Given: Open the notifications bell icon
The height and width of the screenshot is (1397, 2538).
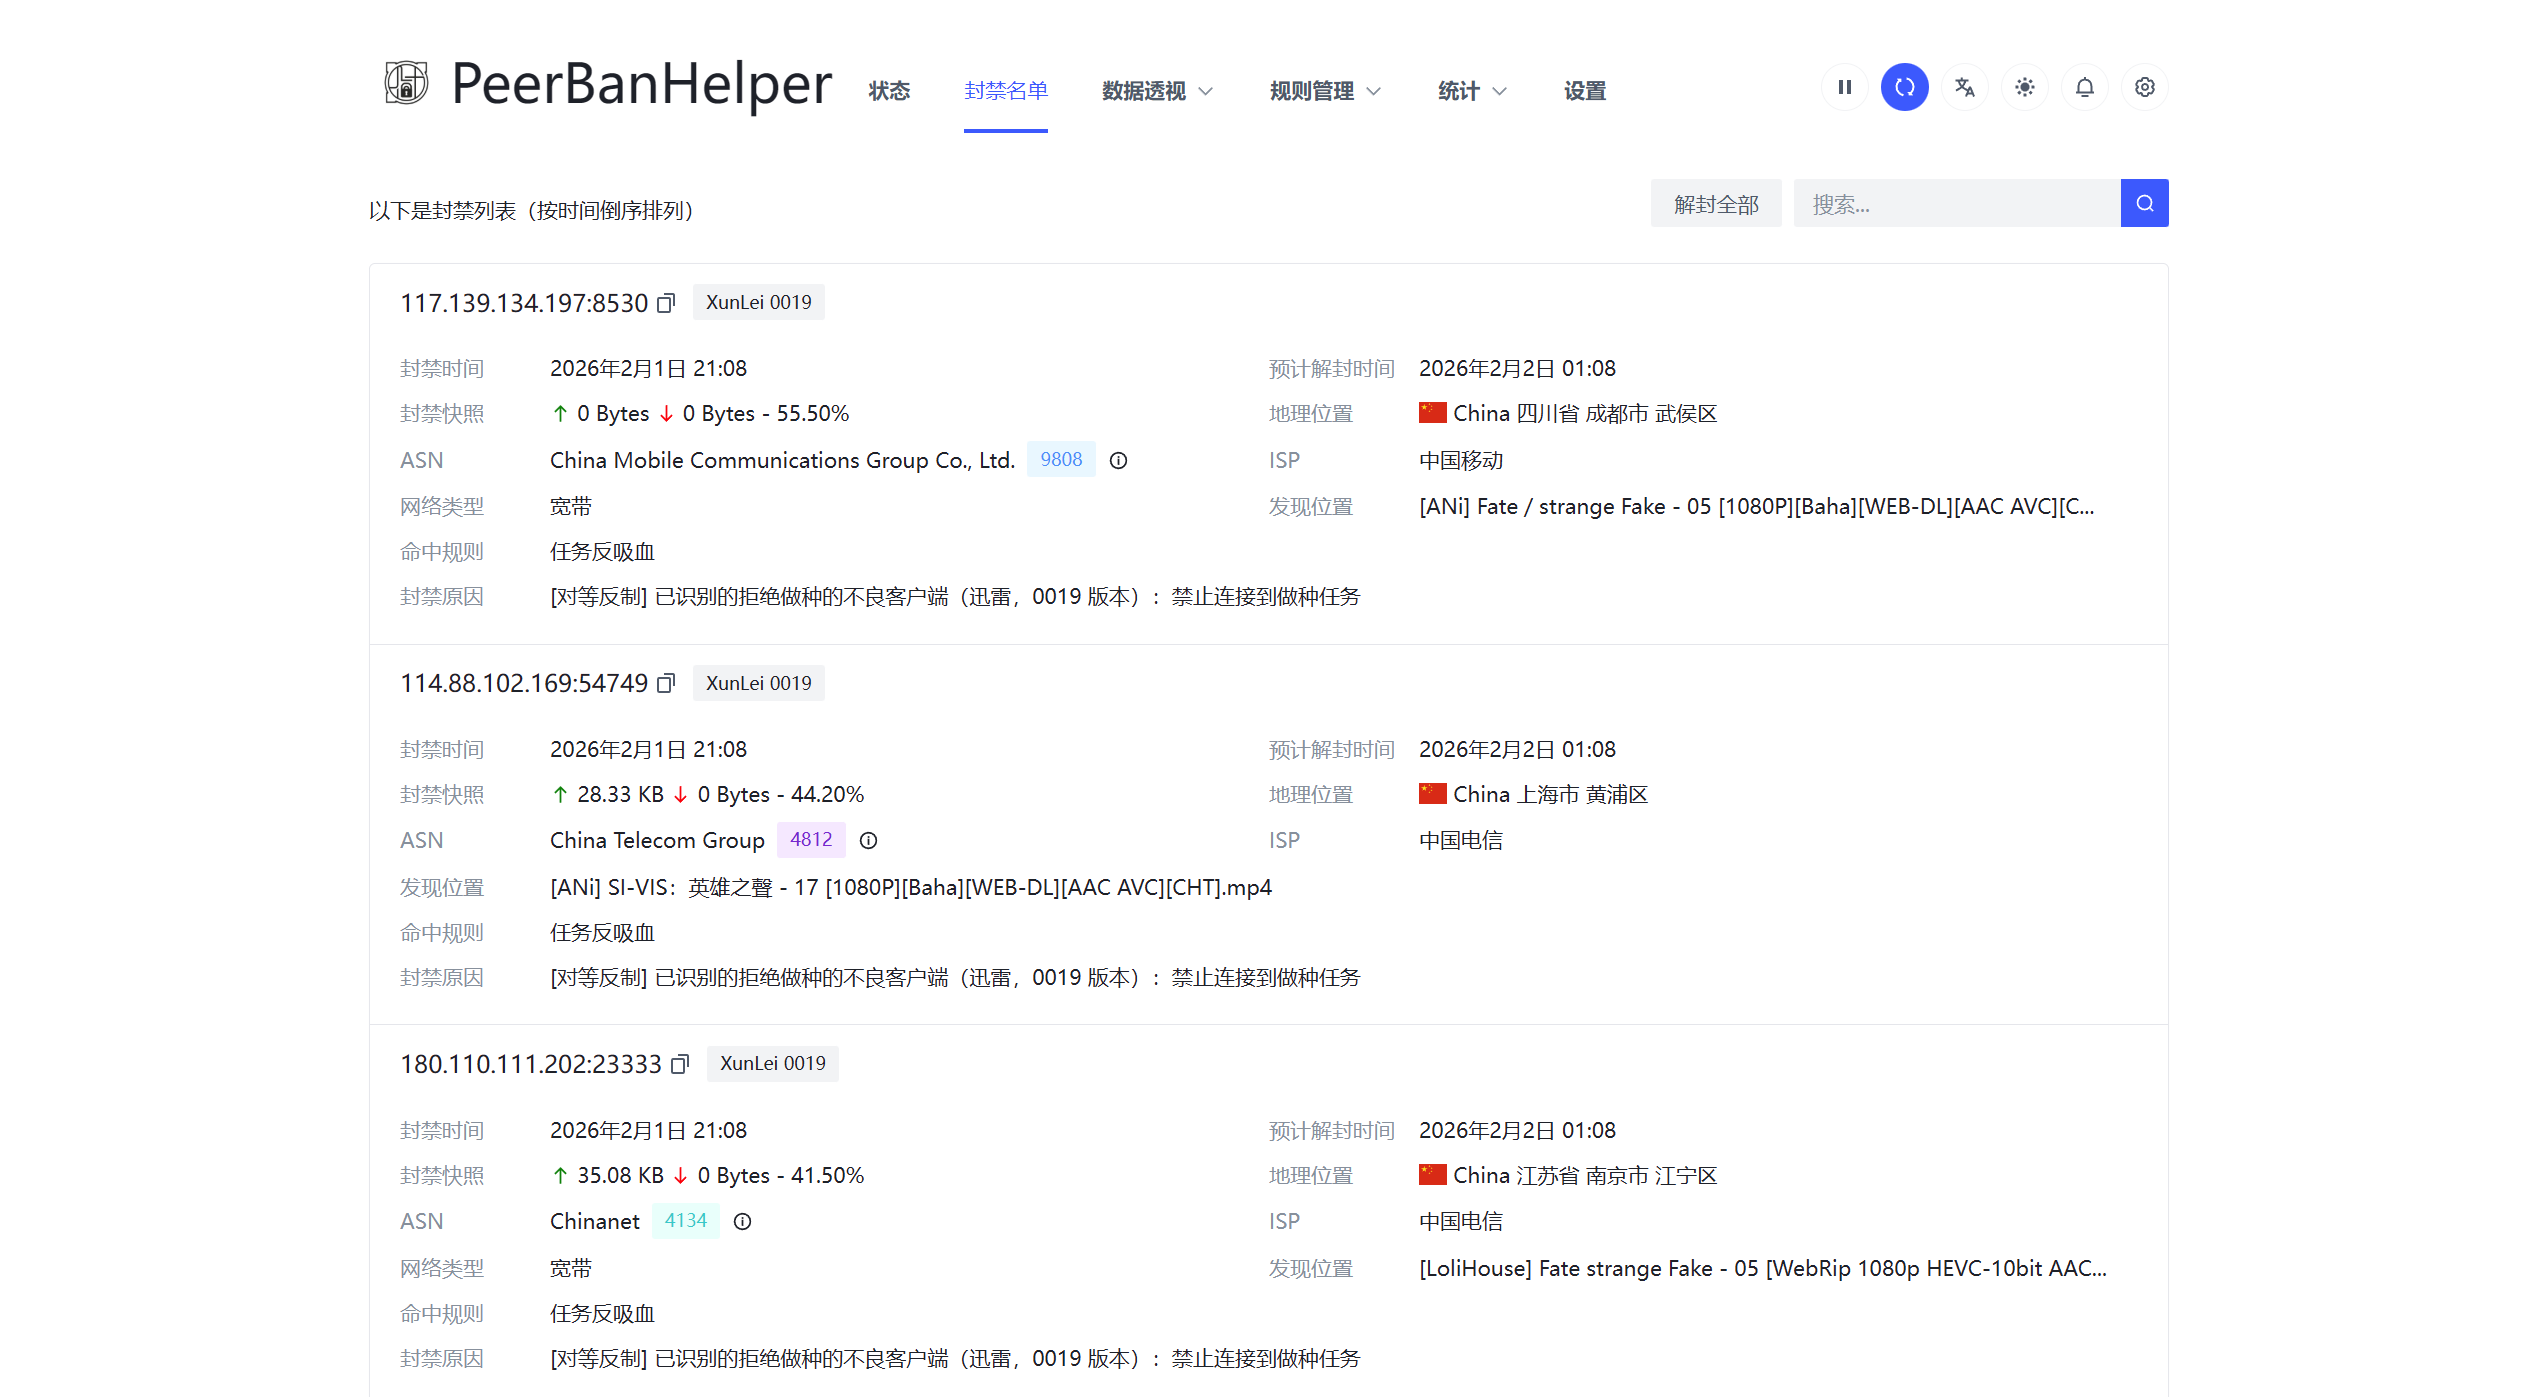Looking at the screenshot, I should (2084, 88).
